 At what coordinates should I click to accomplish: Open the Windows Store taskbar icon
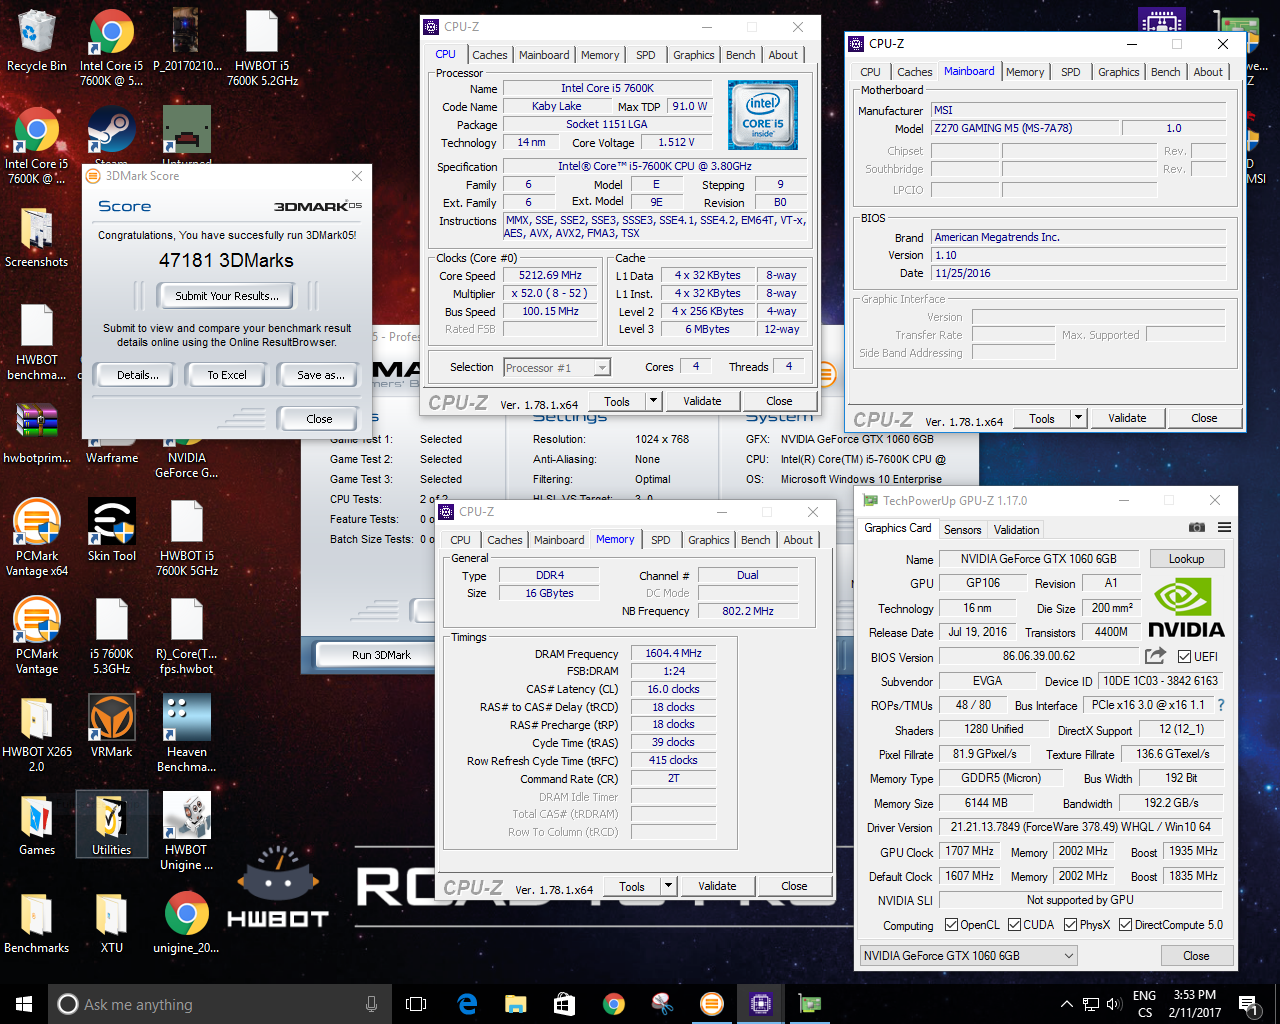(564, 1004)
